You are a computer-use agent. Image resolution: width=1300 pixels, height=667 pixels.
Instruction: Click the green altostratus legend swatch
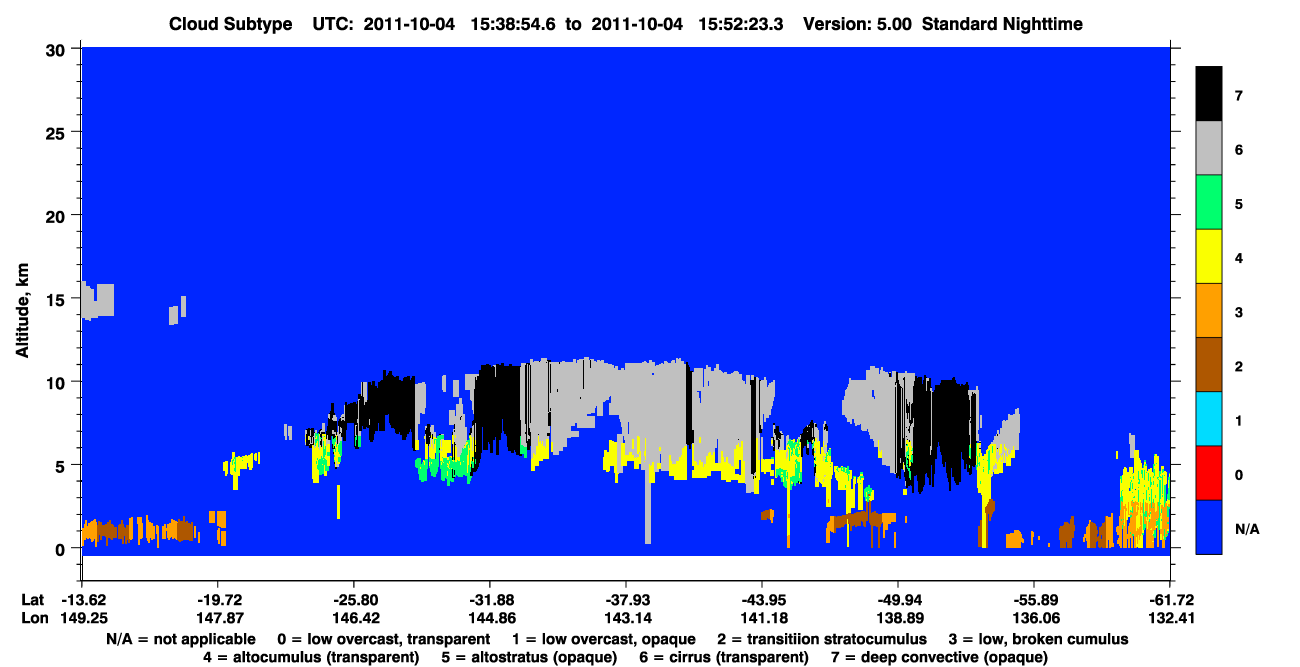point(1209,203)
